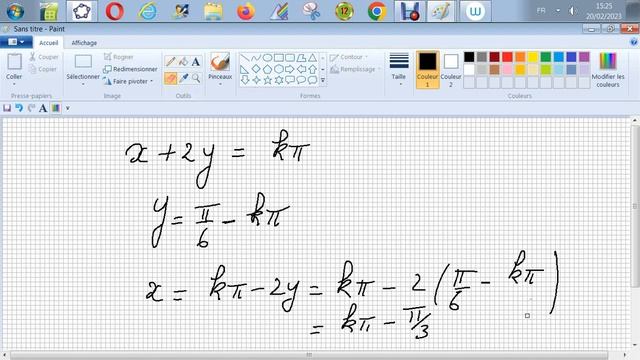Open Firefox from the taskbar
Image resolution: width=640 pixels, height=360 pixels.
(x=246, y=11)
